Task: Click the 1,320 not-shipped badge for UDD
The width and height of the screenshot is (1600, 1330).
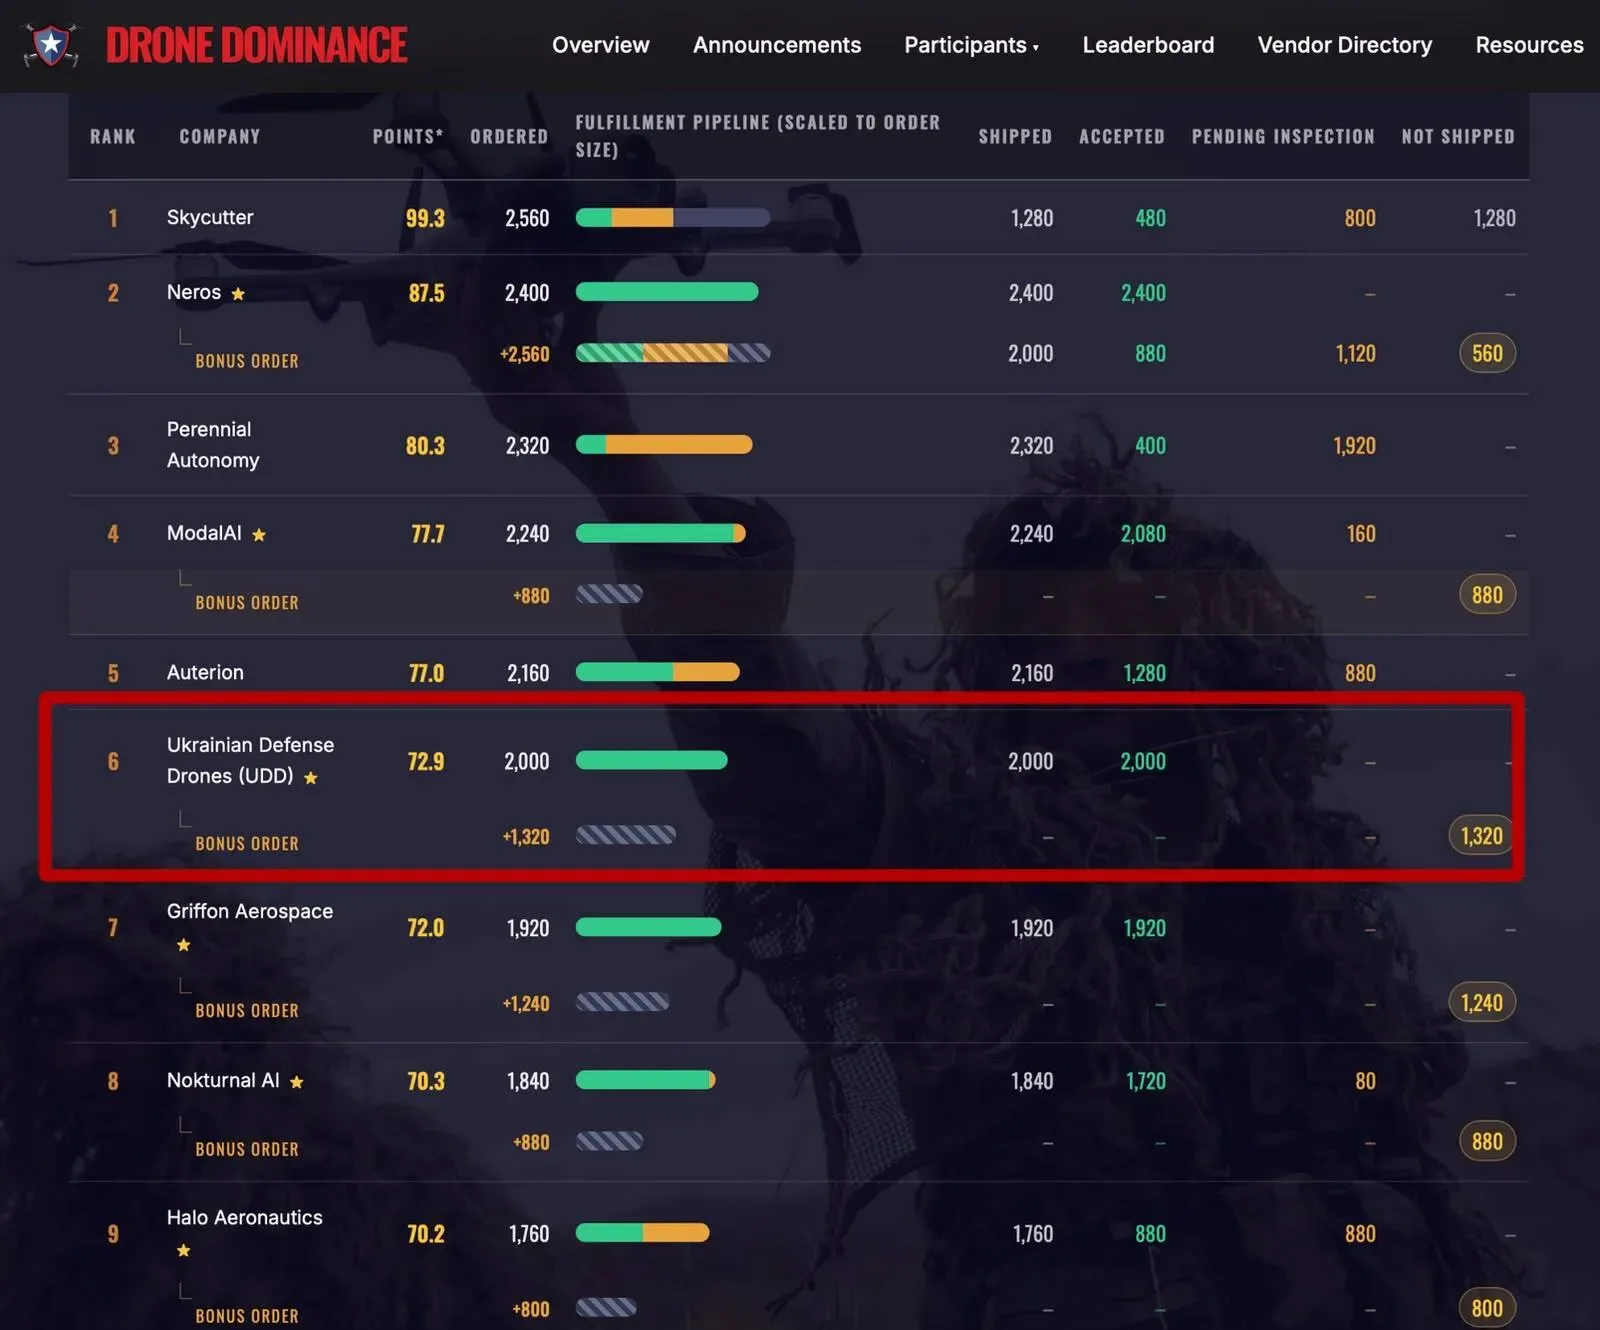Action: coord(1482,836)
